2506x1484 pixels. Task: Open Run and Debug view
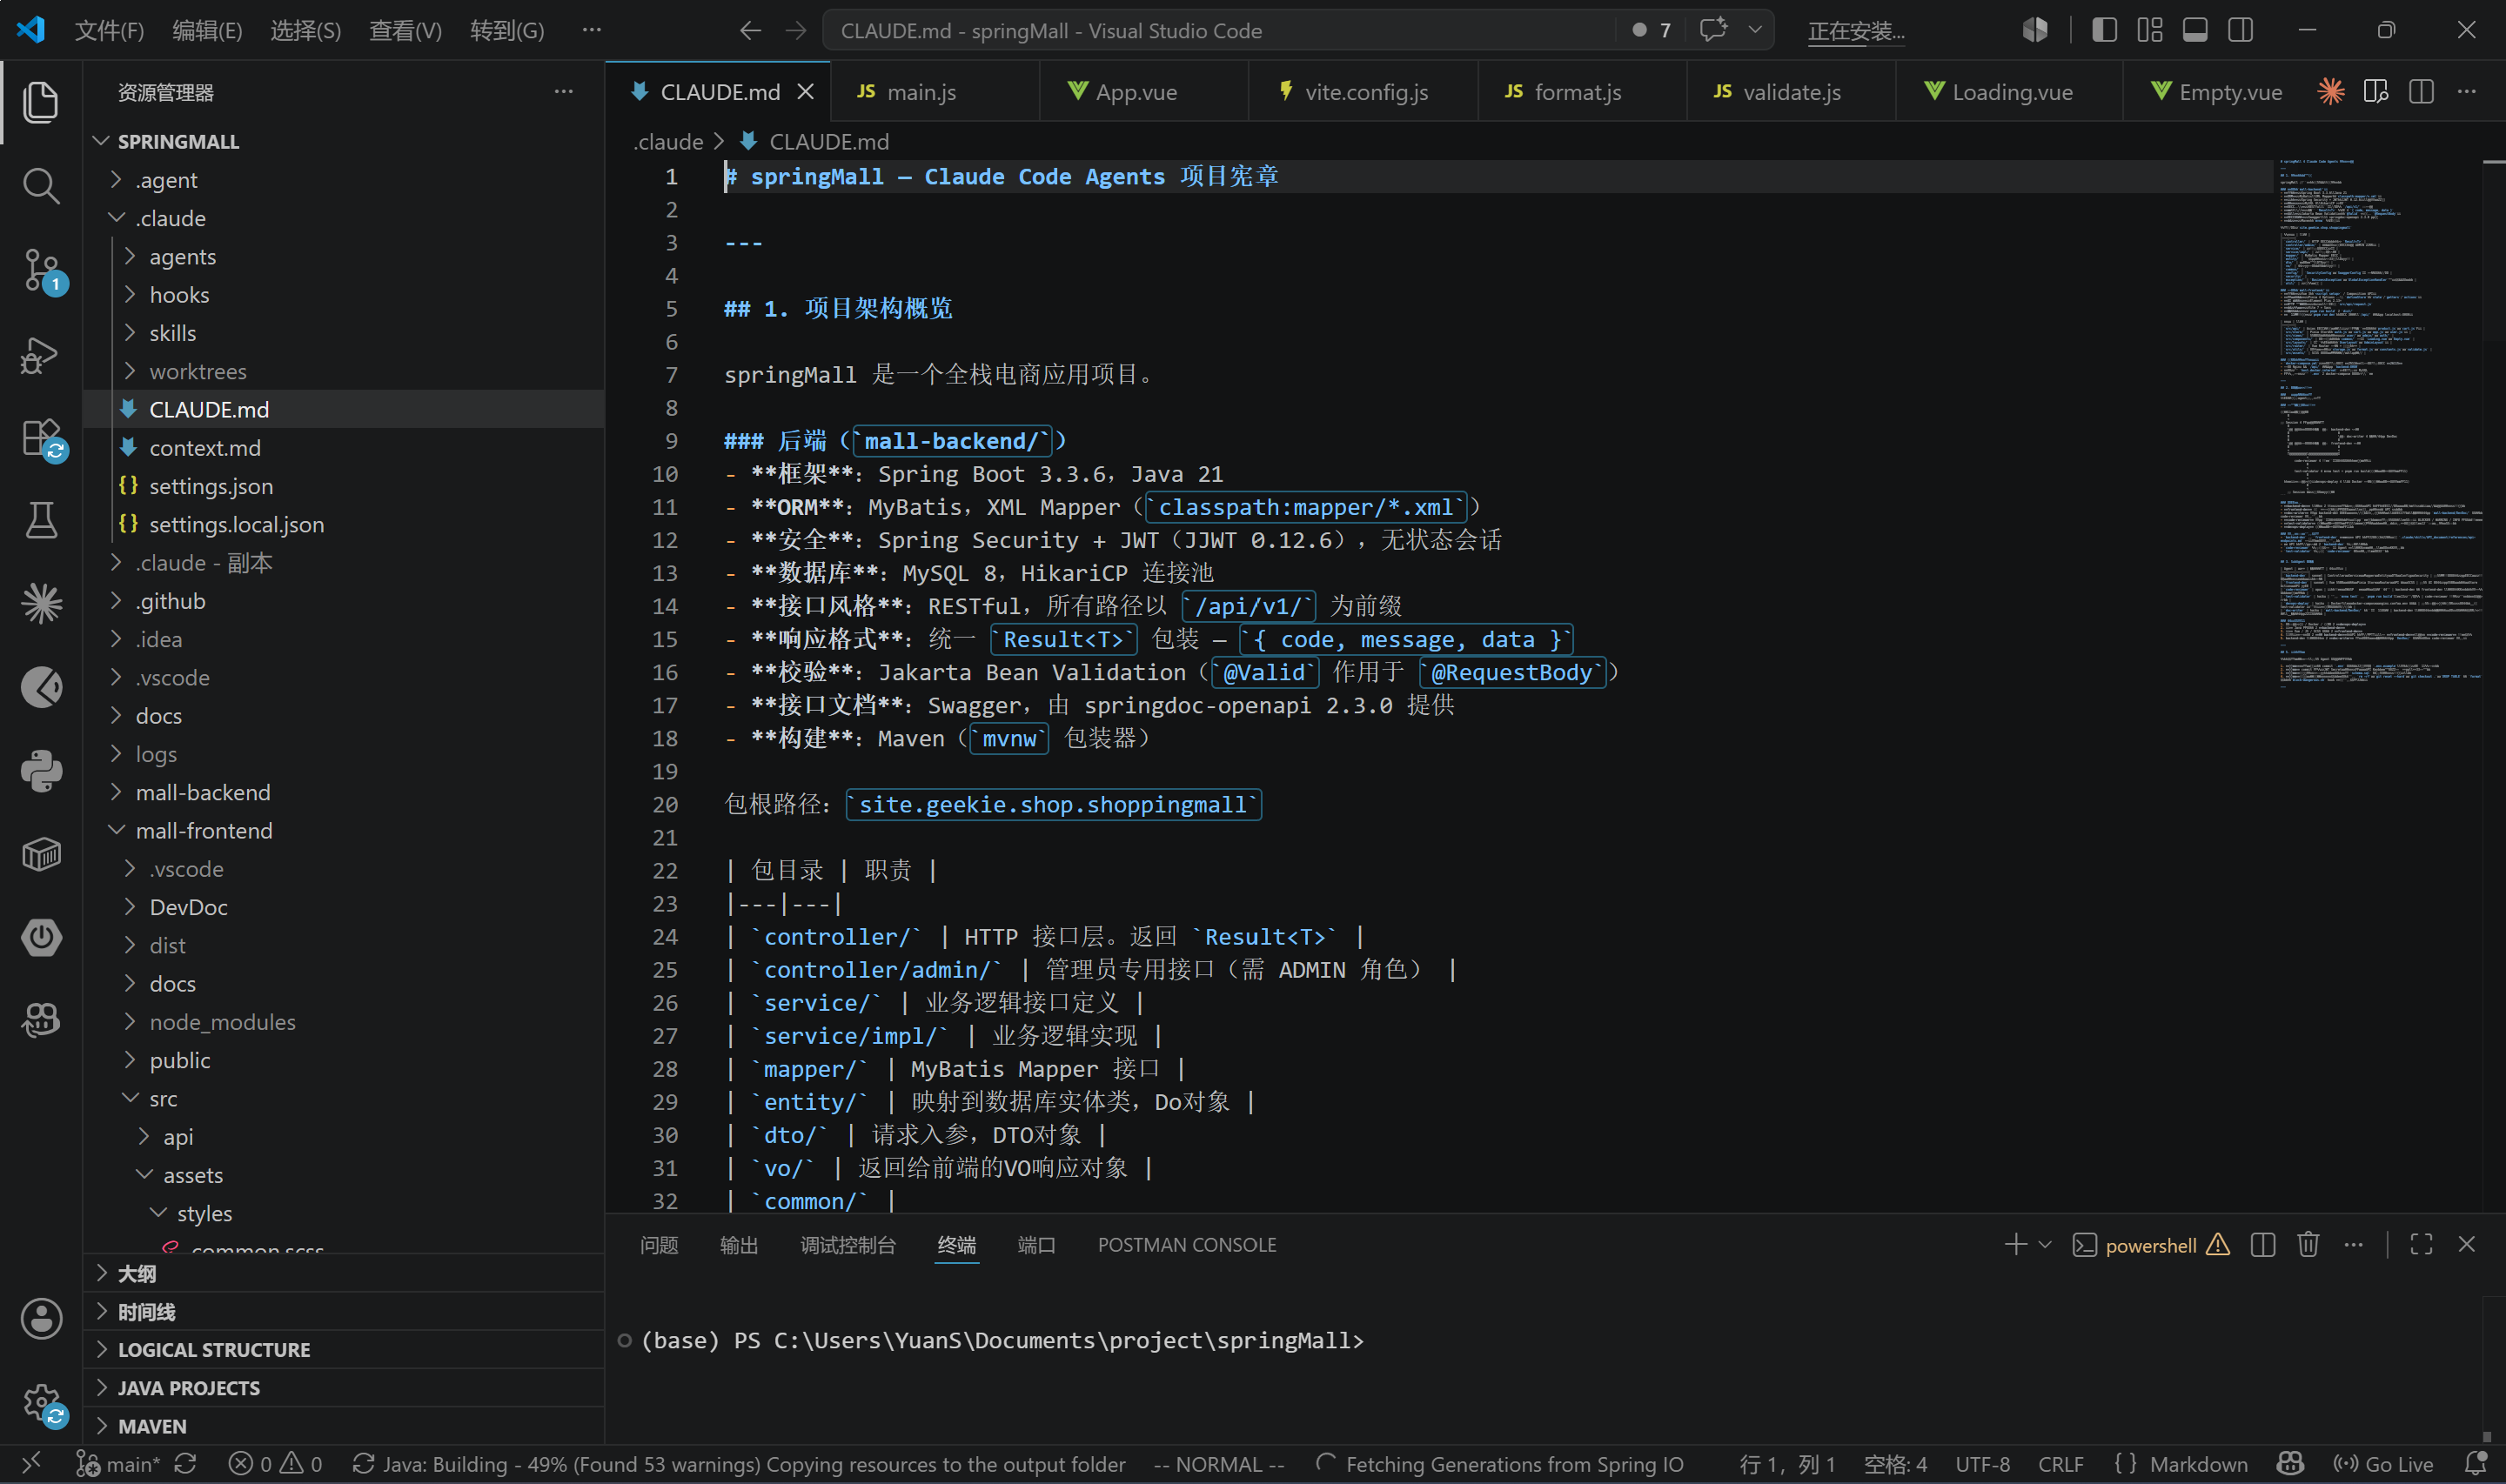(41, 354)
